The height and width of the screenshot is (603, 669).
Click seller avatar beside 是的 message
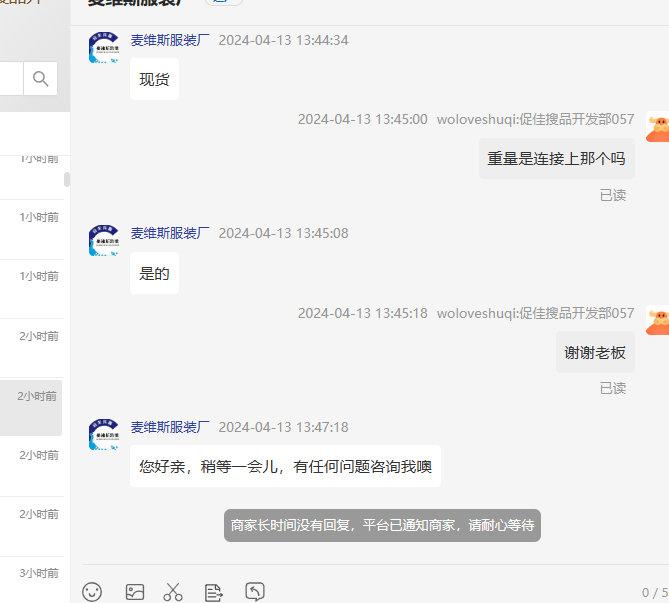pos(104,240)
